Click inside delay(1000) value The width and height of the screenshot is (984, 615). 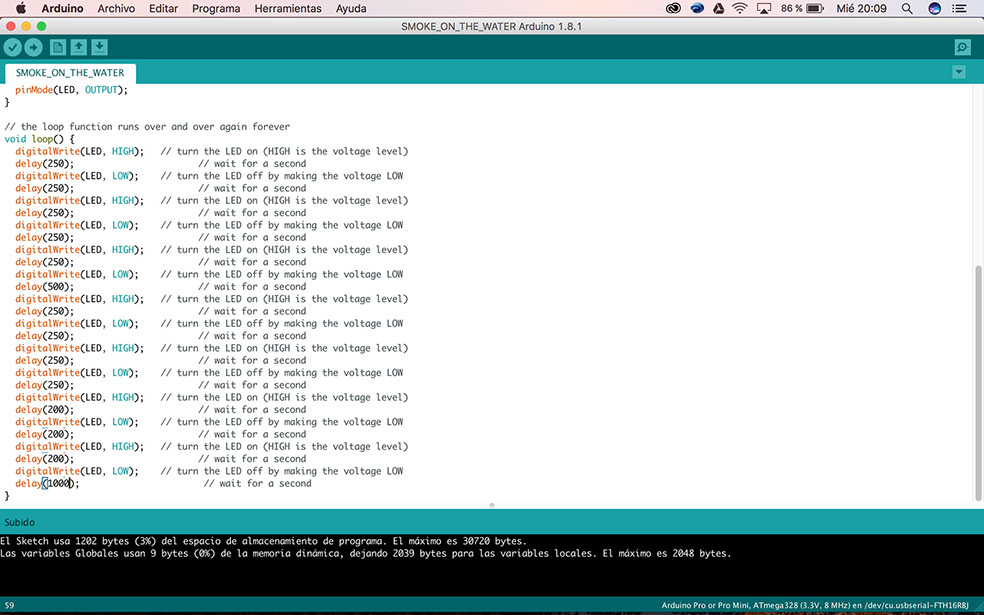[x=60, y=483]
